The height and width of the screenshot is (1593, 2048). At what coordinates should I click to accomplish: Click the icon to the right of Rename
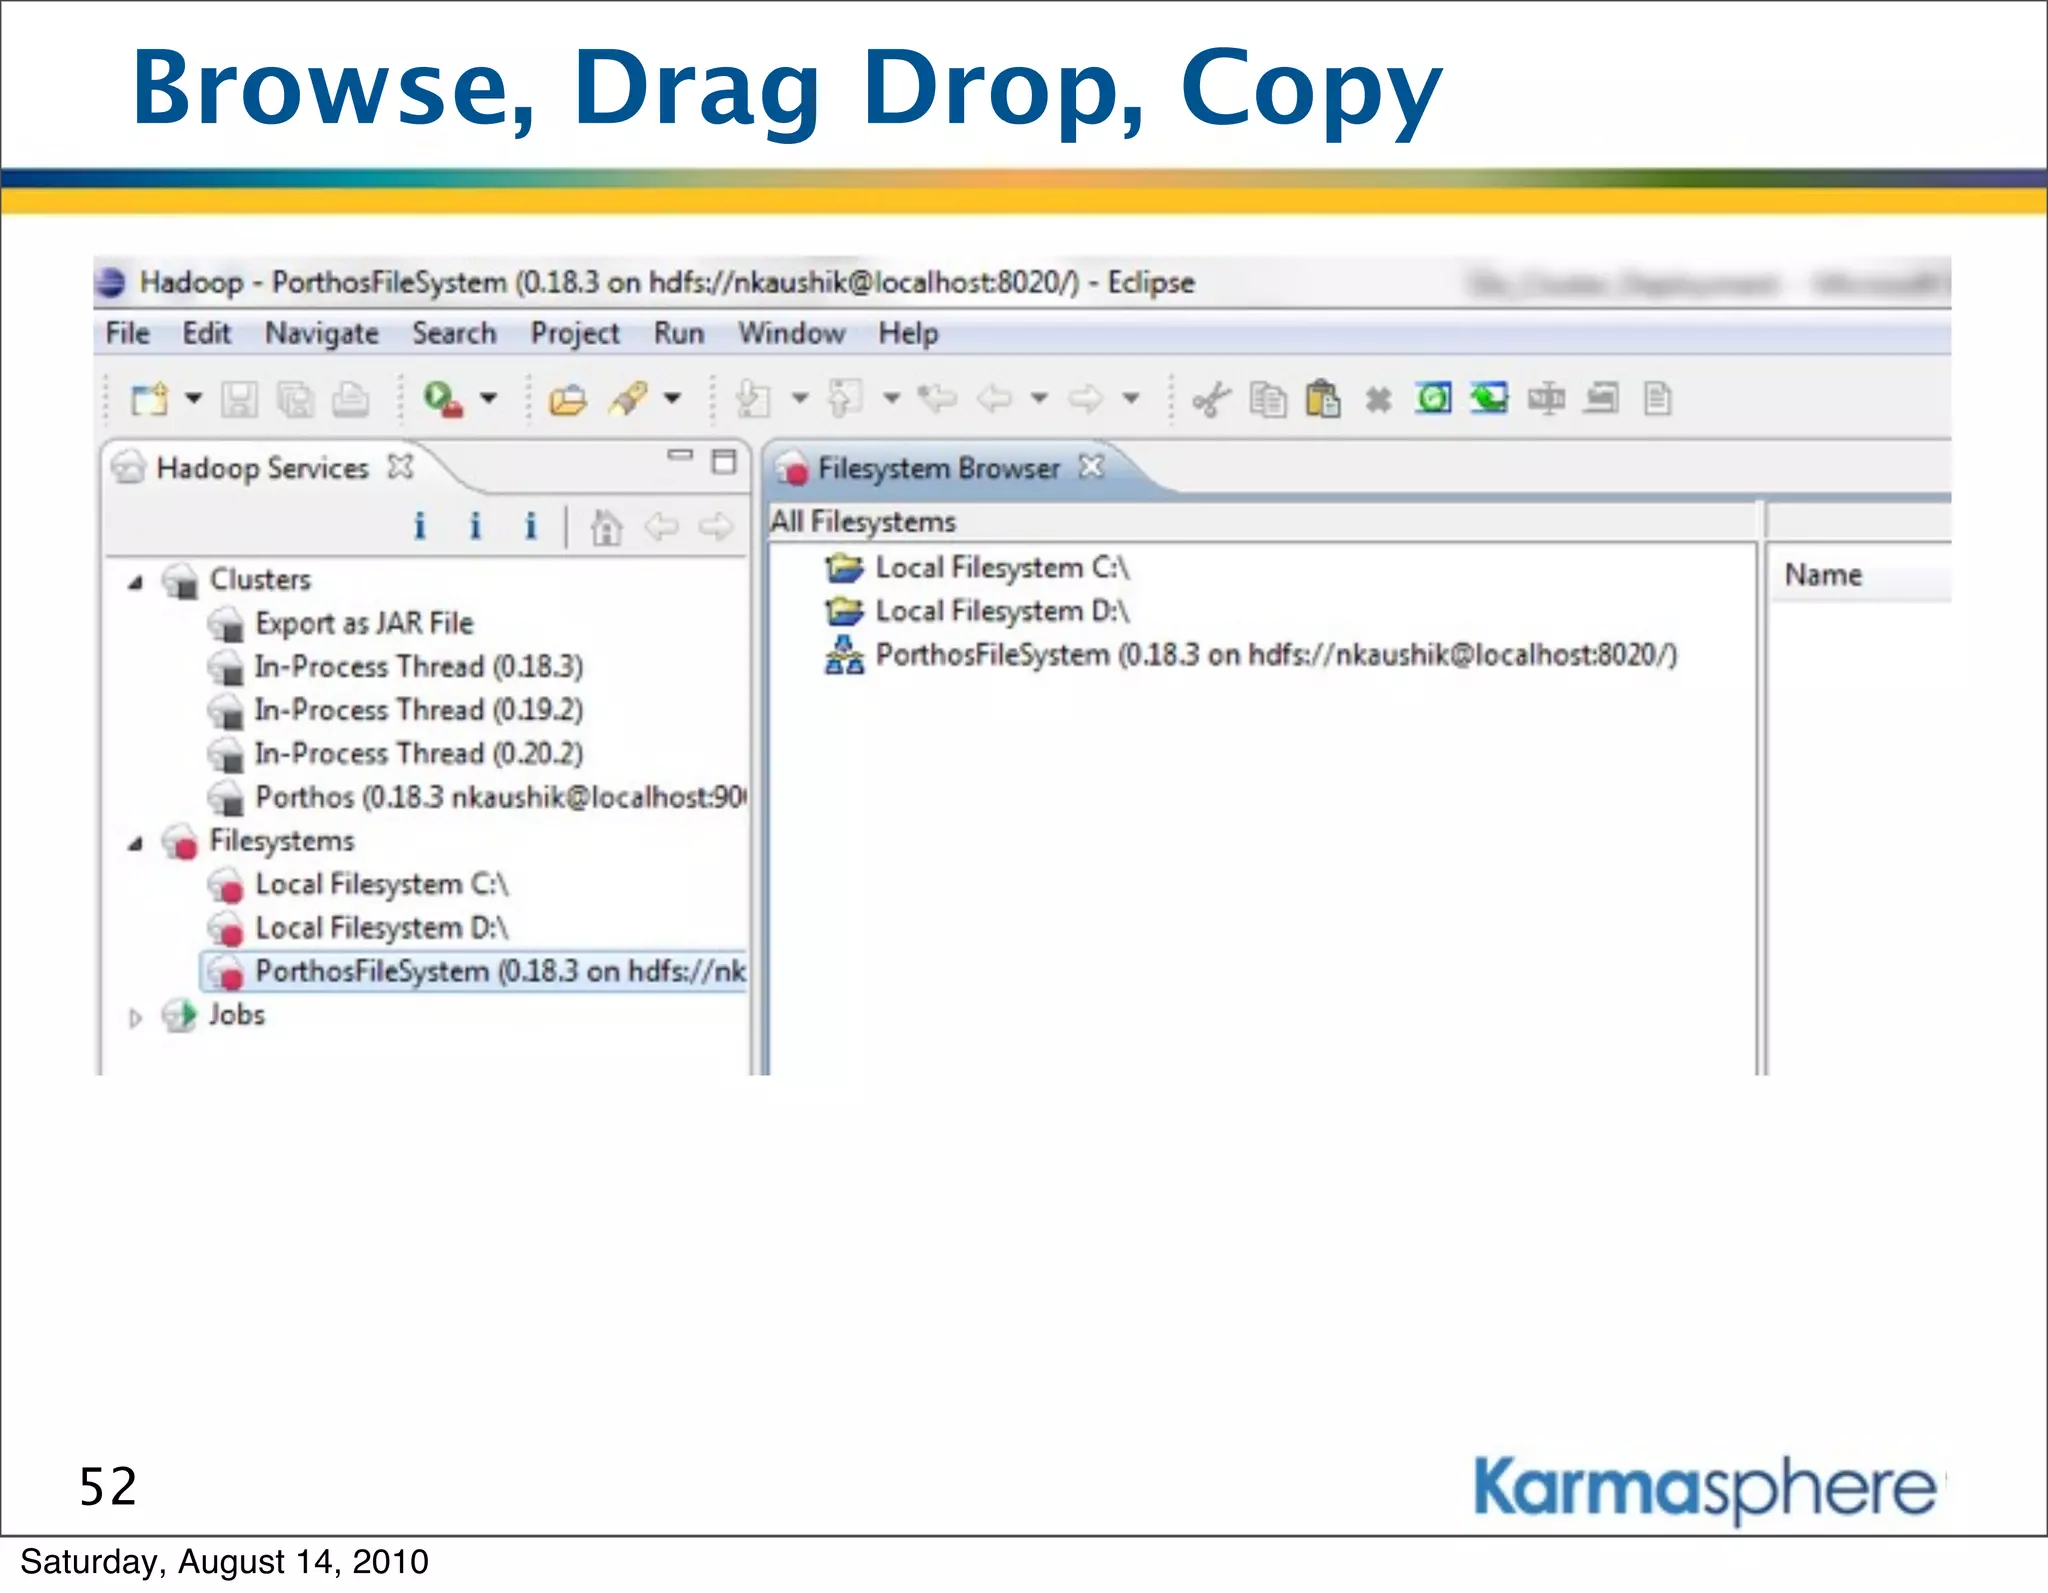coord(1602,399)
